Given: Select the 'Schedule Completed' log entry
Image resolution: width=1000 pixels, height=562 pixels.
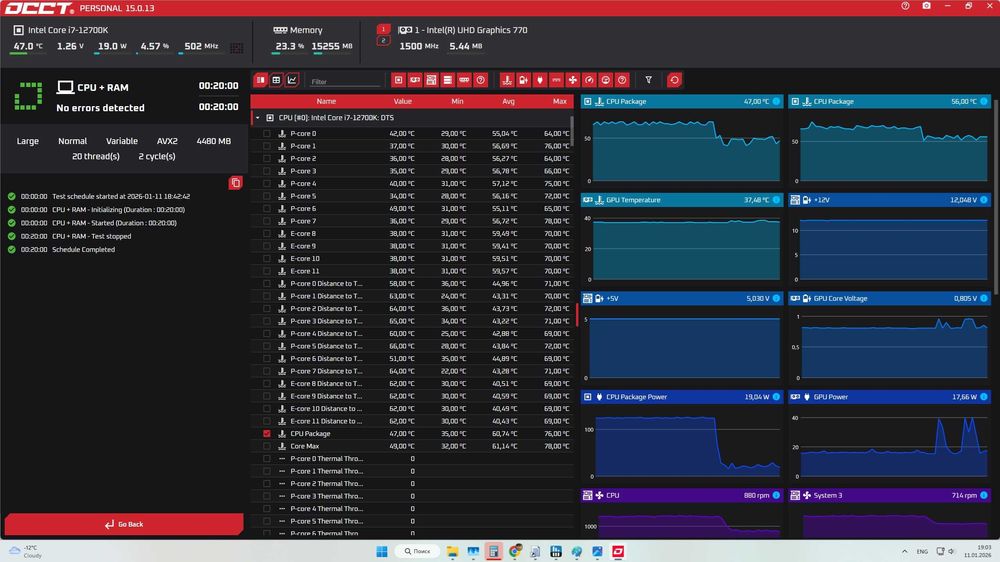Looking at the screenshot, I should (84, 249).
